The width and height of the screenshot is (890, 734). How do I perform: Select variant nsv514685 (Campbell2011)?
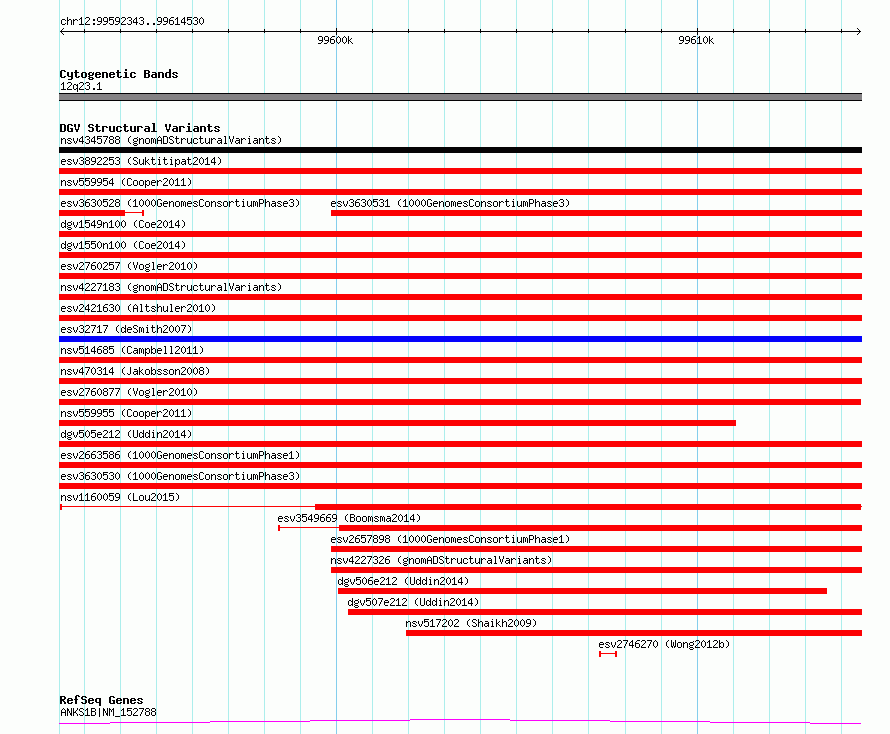pos(132,350)
